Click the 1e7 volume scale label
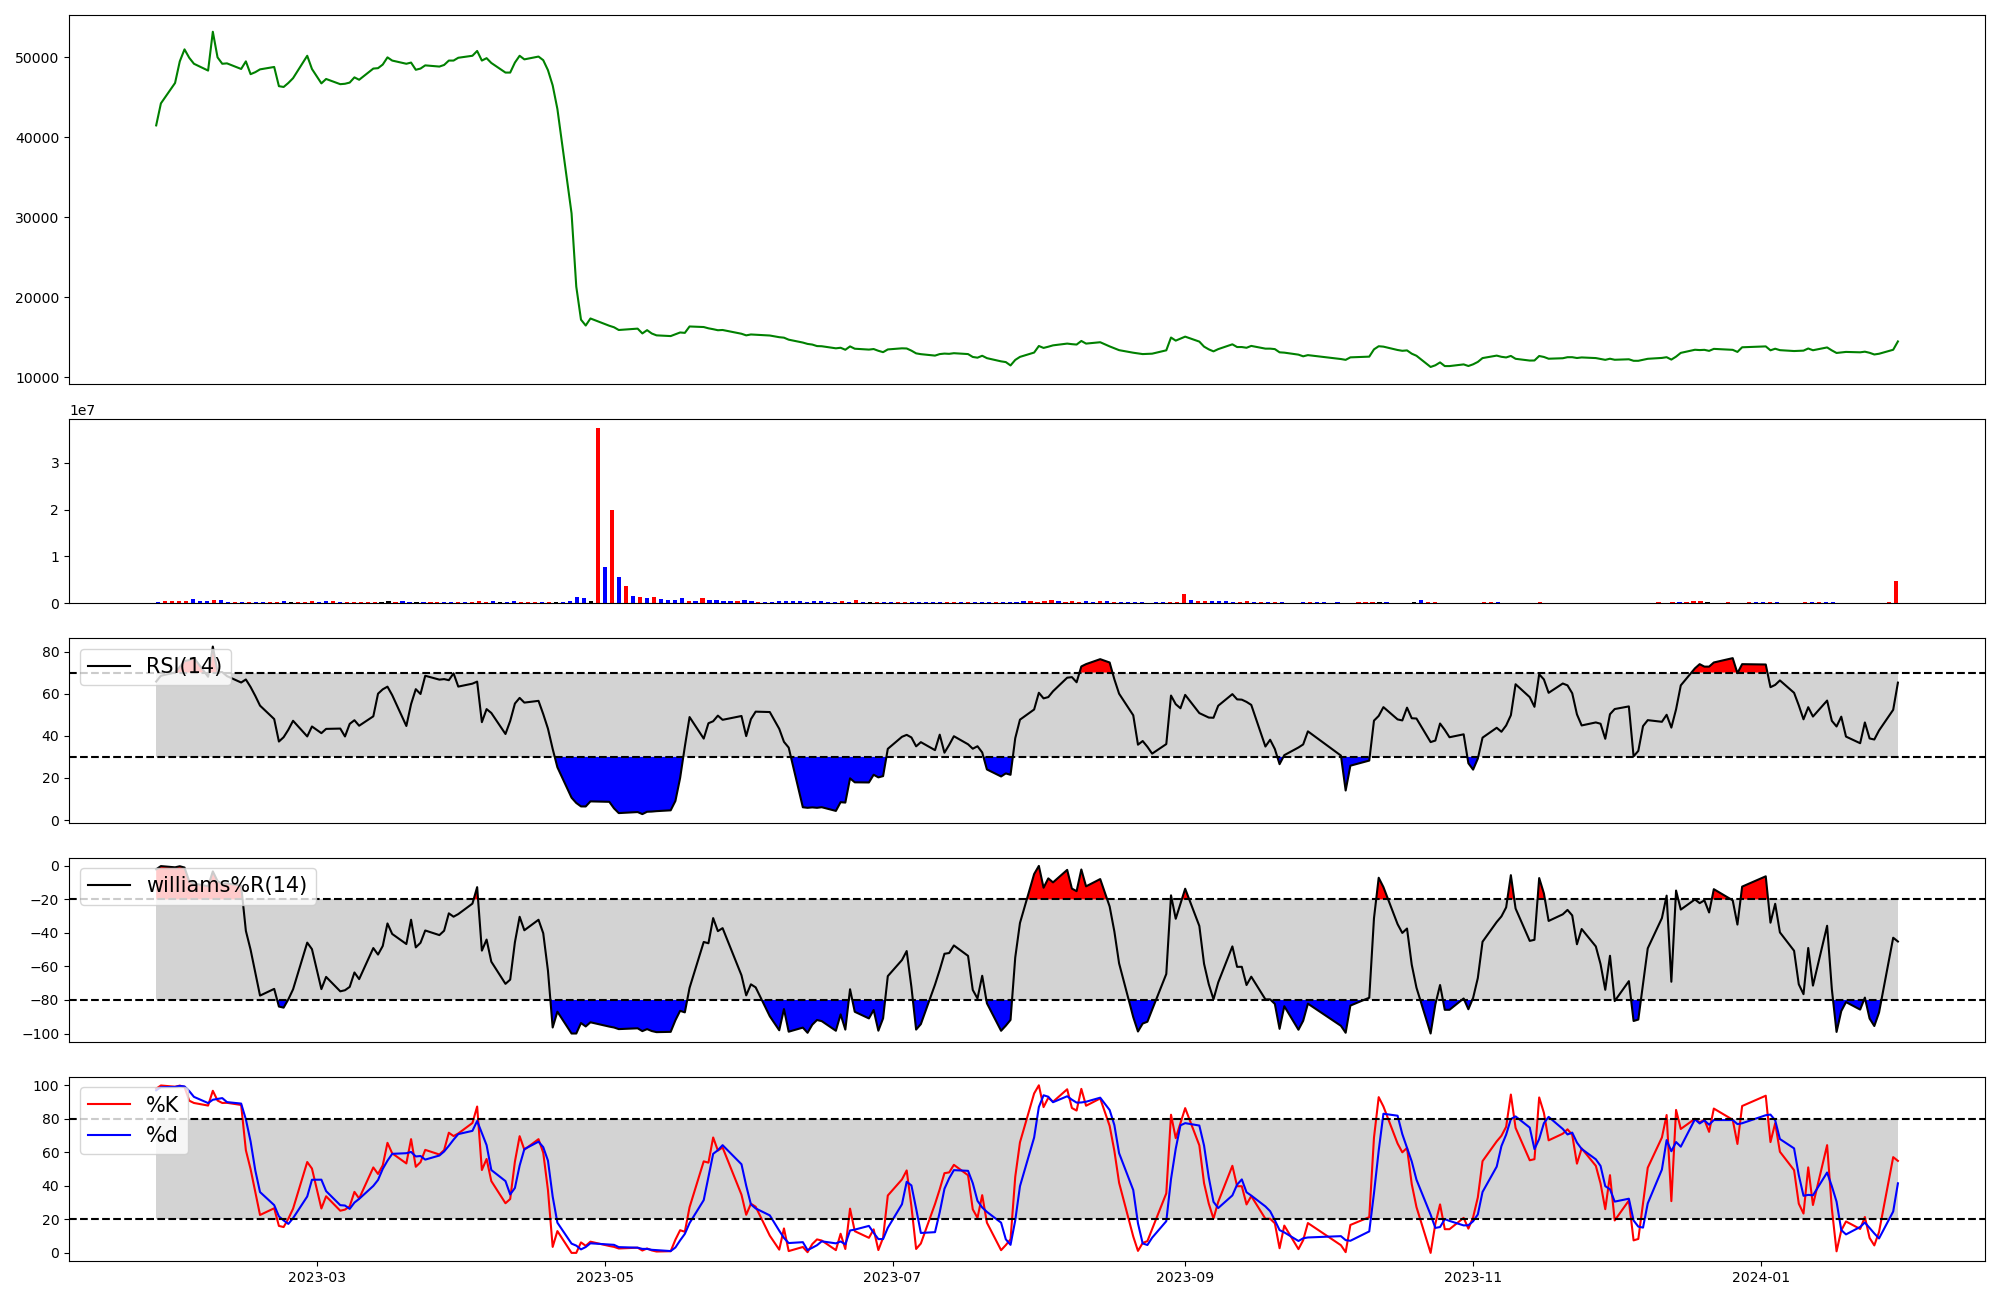The width and height of the screenshot is (2000, 1300). (x=82, y=410)
